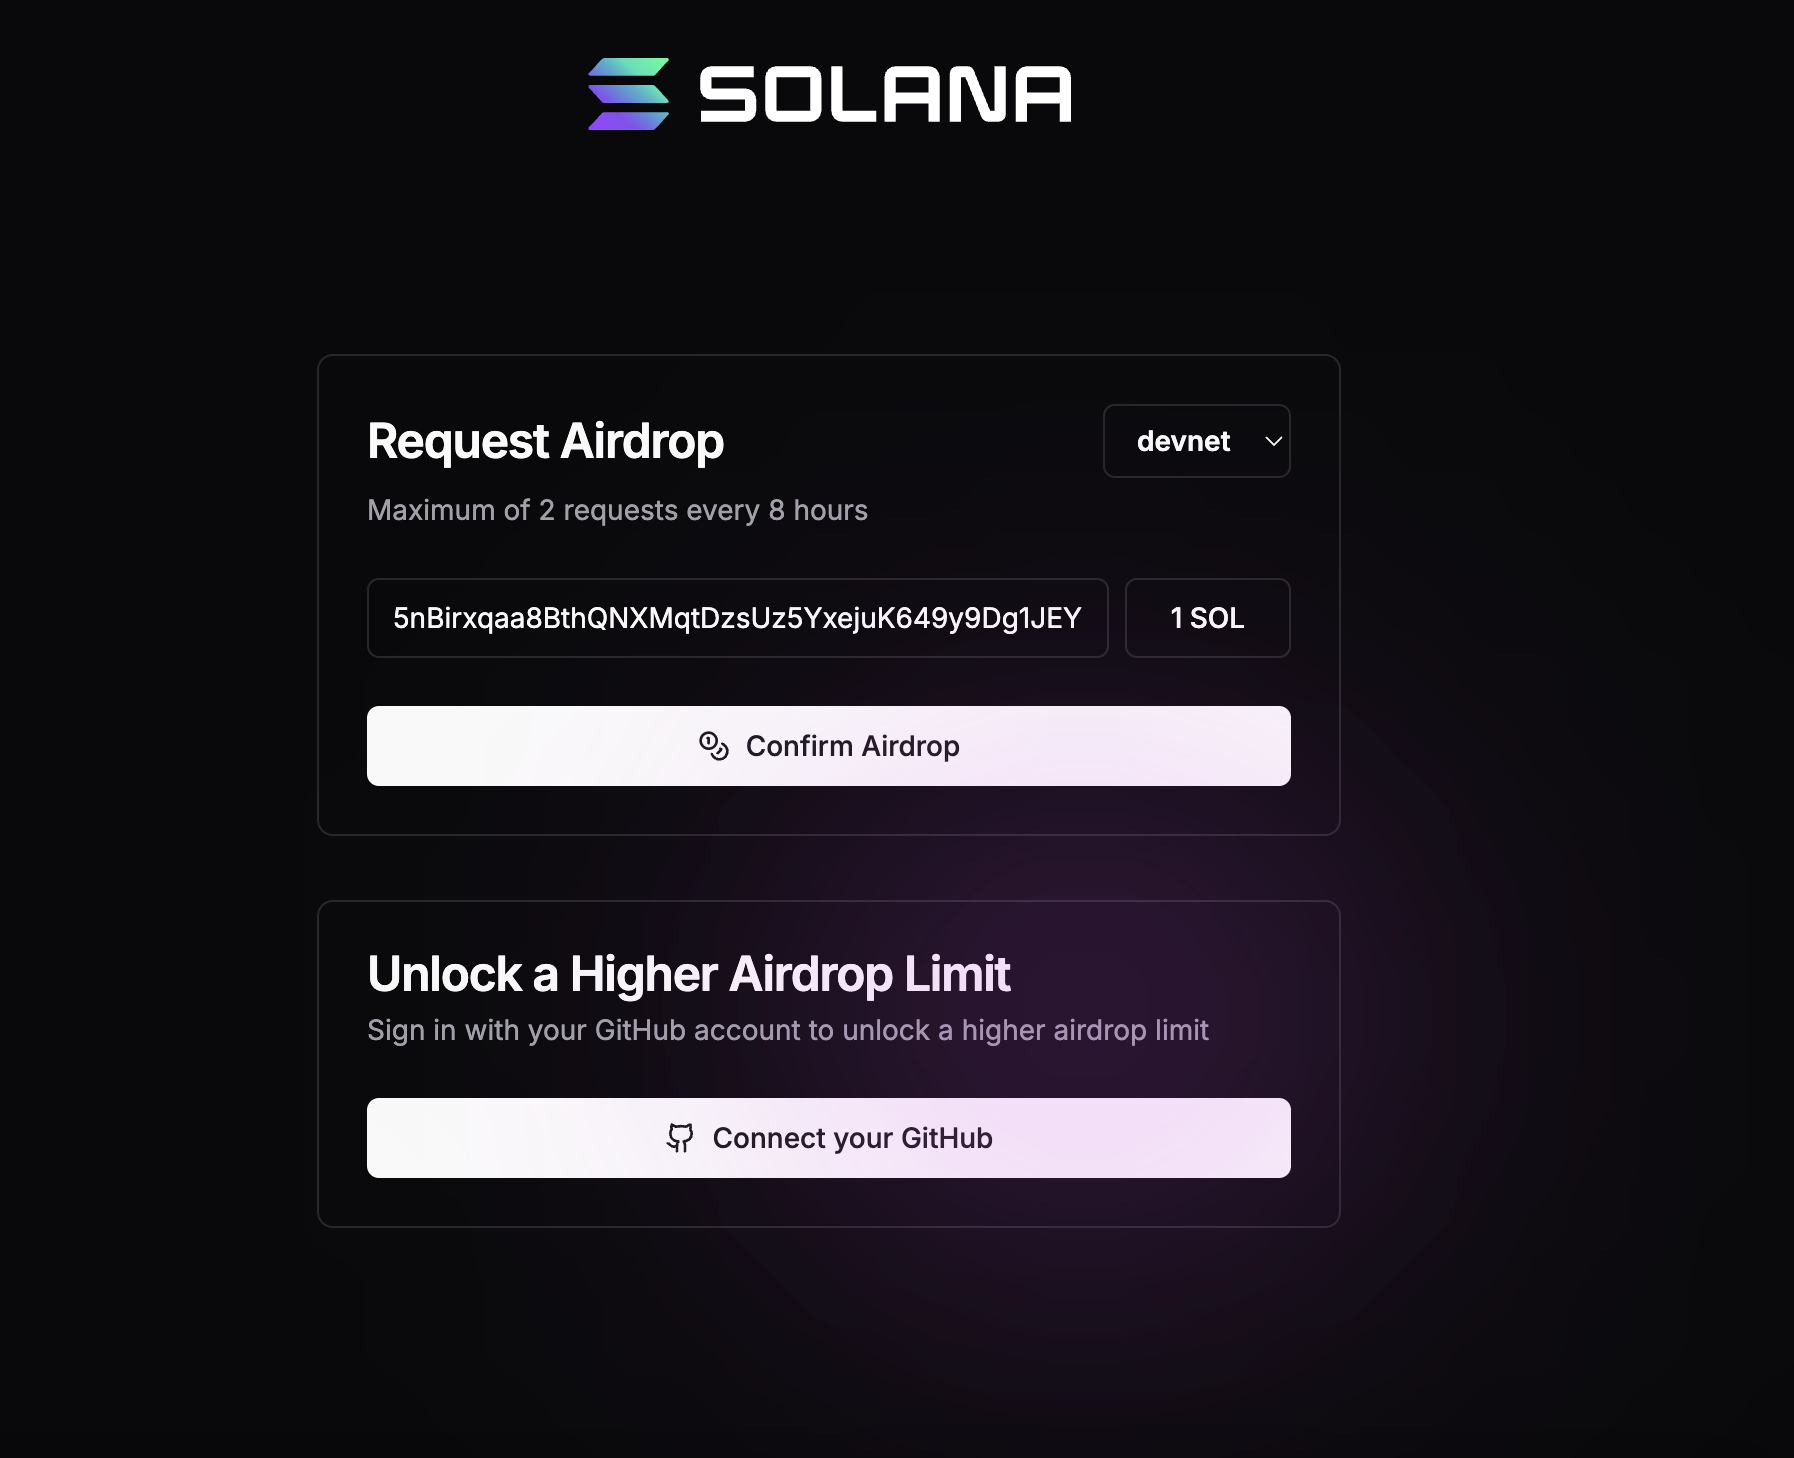Click the green top bar of Solana logo
Screen dimensions: 1794x1458
coord(628,67)
